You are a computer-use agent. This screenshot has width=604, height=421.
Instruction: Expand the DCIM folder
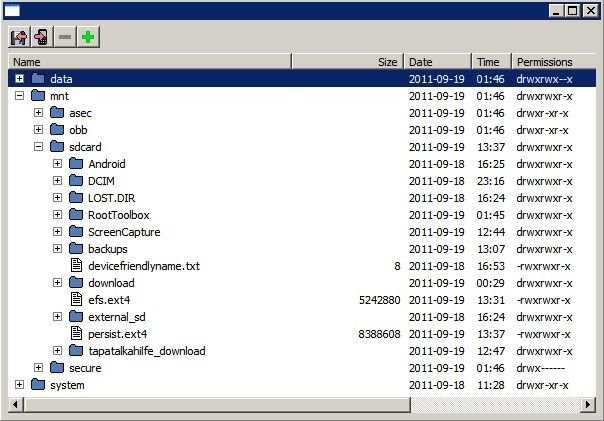(x=57, y=180)
